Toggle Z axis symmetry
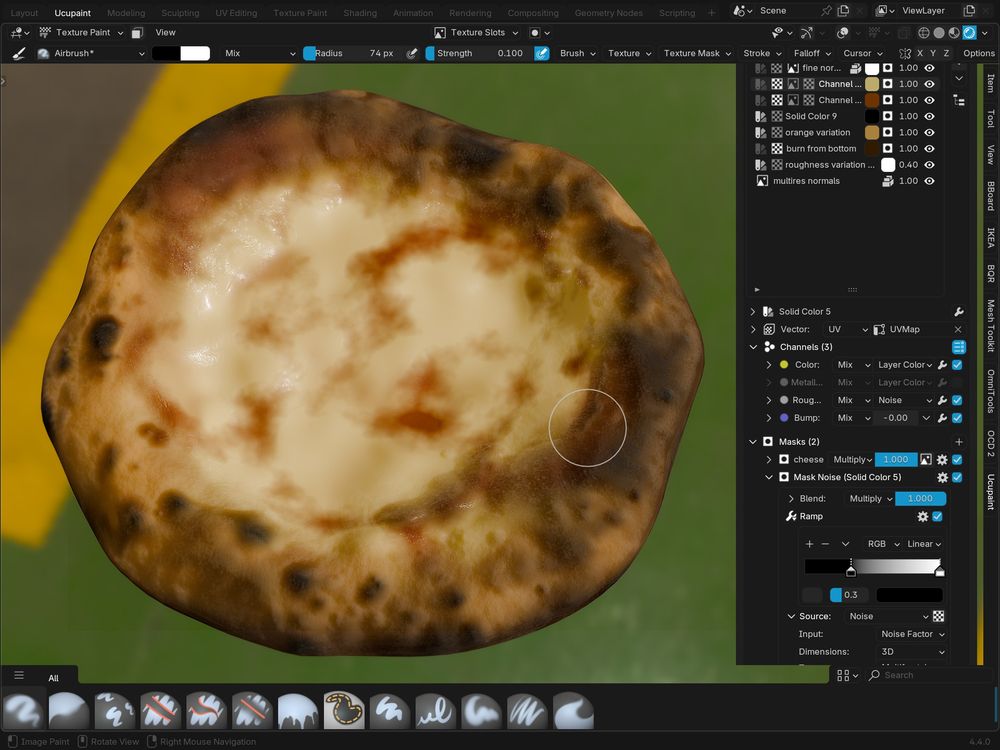 [946, 54]
